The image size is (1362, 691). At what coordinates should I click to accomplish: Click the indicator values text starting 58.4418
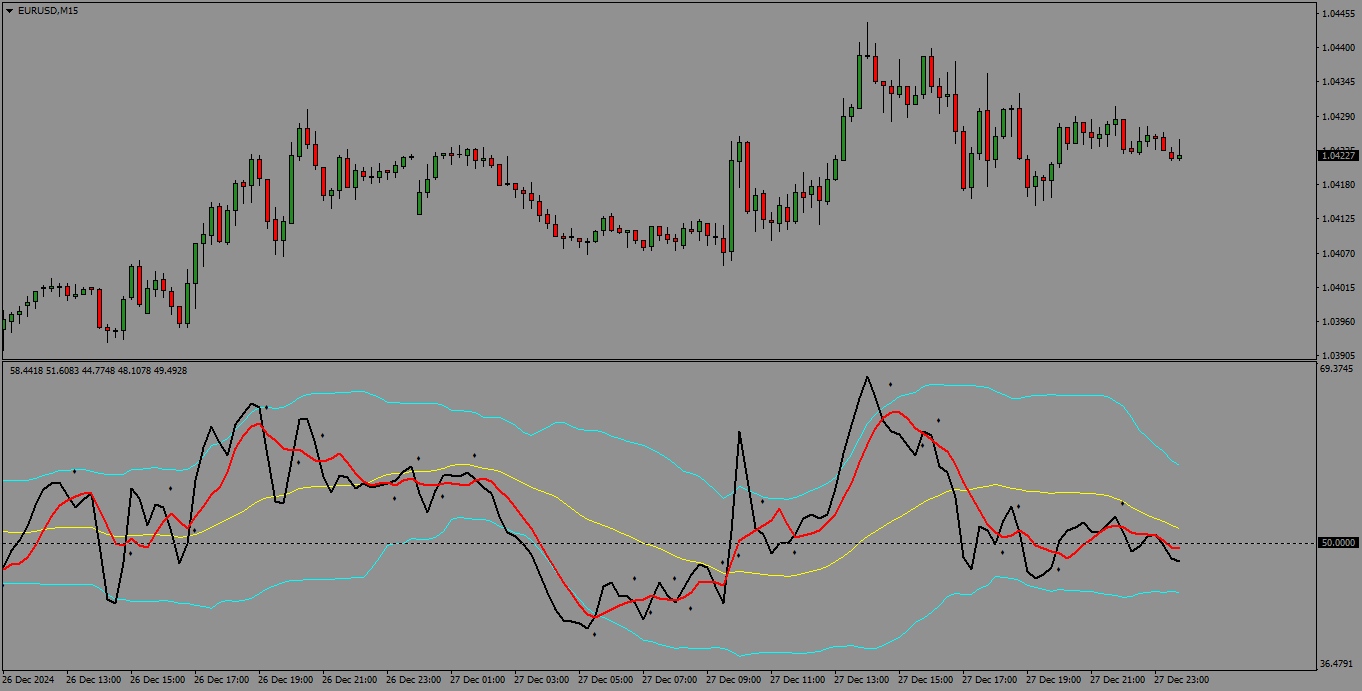tap(98, 371)
